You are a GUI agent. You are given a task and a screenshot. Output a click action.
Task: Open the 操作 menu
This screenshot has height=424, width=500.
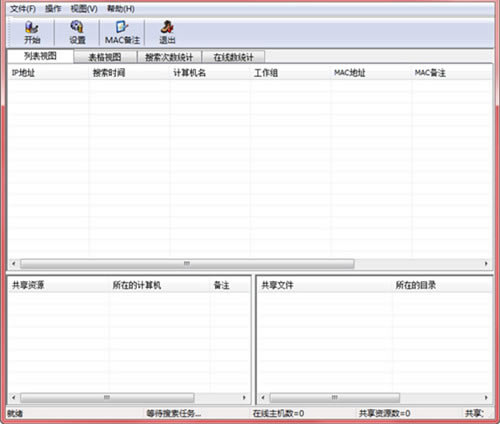pos(53,9)
